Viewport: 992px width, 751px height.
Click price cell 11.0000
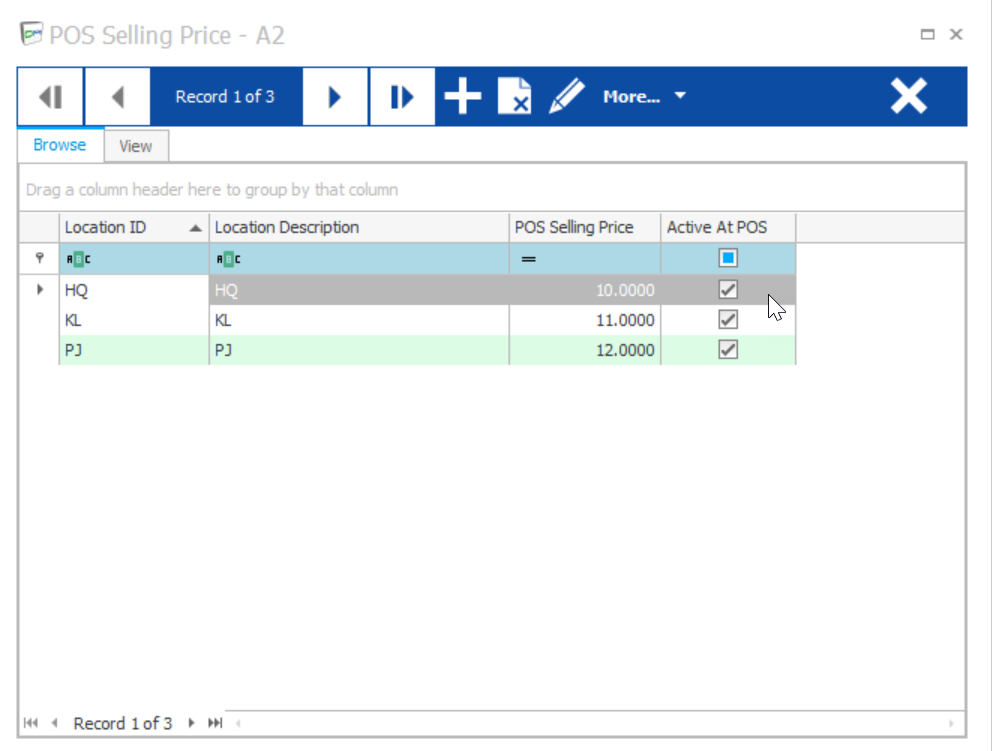click(x=585, y=320)
